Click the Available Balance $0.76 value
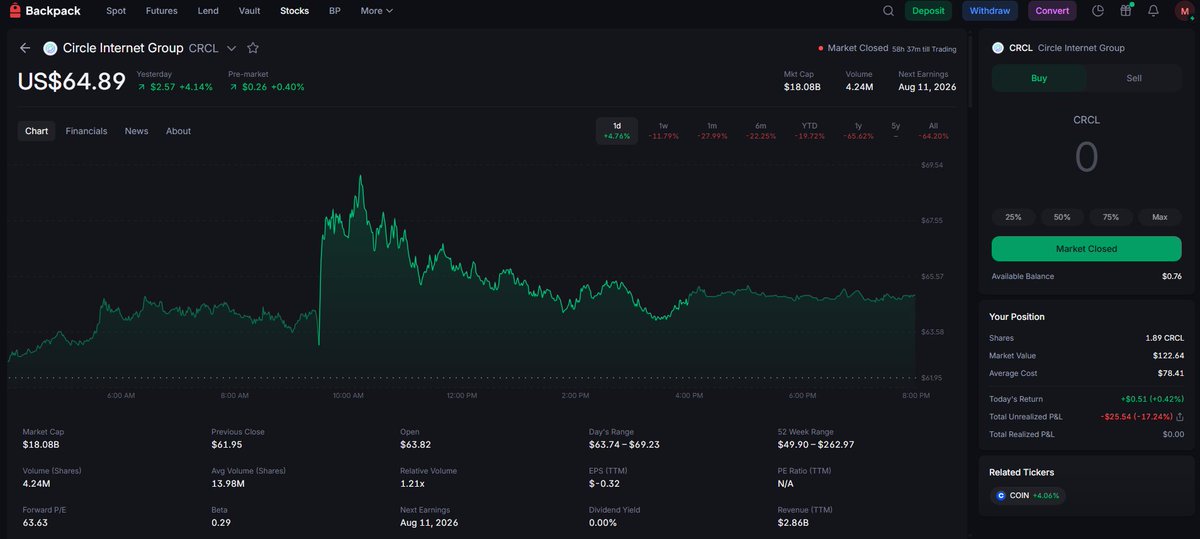Image resolution: width=1200 pixels, height=539 pixels. click(1171, 276)
